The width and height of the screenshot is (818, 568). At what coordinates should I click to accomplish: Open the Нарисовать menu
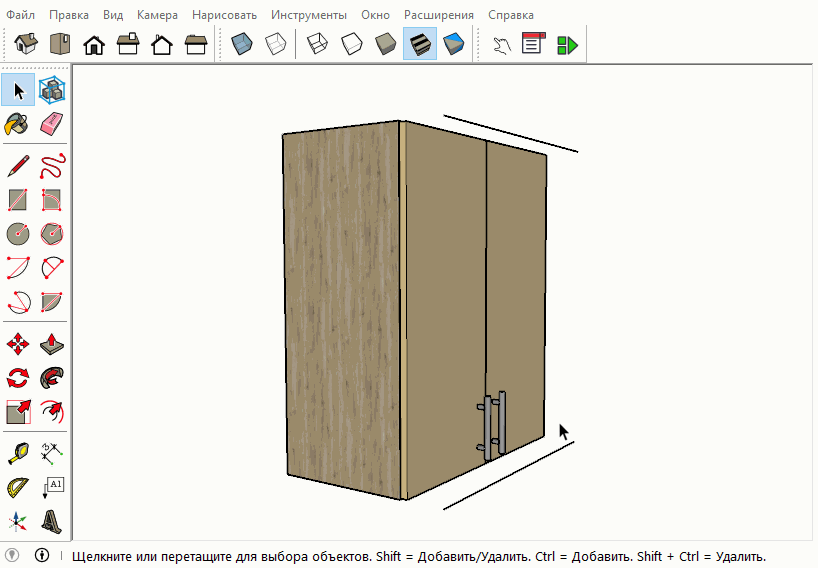point(224,15)
